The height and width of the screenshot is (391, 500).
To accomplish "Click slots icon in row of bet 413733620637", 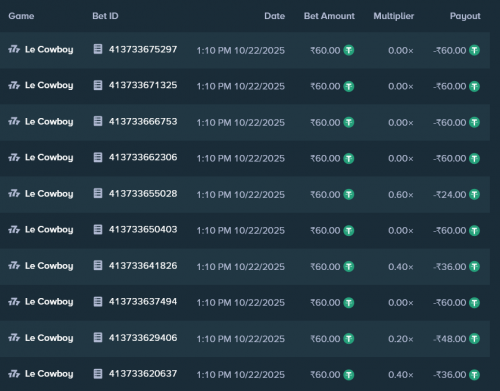I will pos(14,374).
